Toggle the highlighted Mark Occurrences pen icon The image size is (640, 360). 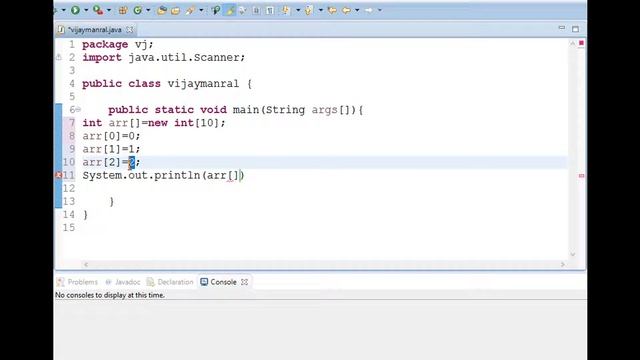pyautogui.click(x=230, y=10)
